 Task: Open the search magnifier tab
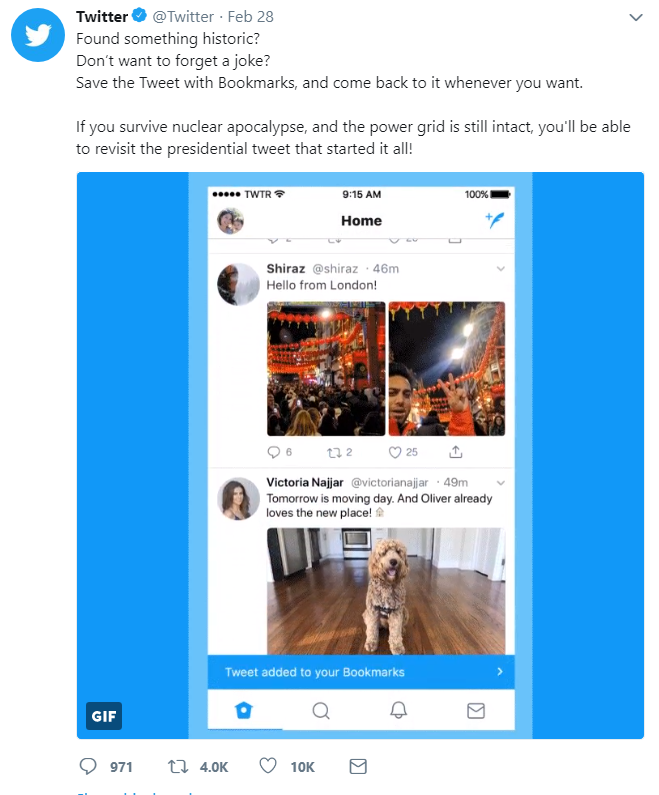[321, 710]
